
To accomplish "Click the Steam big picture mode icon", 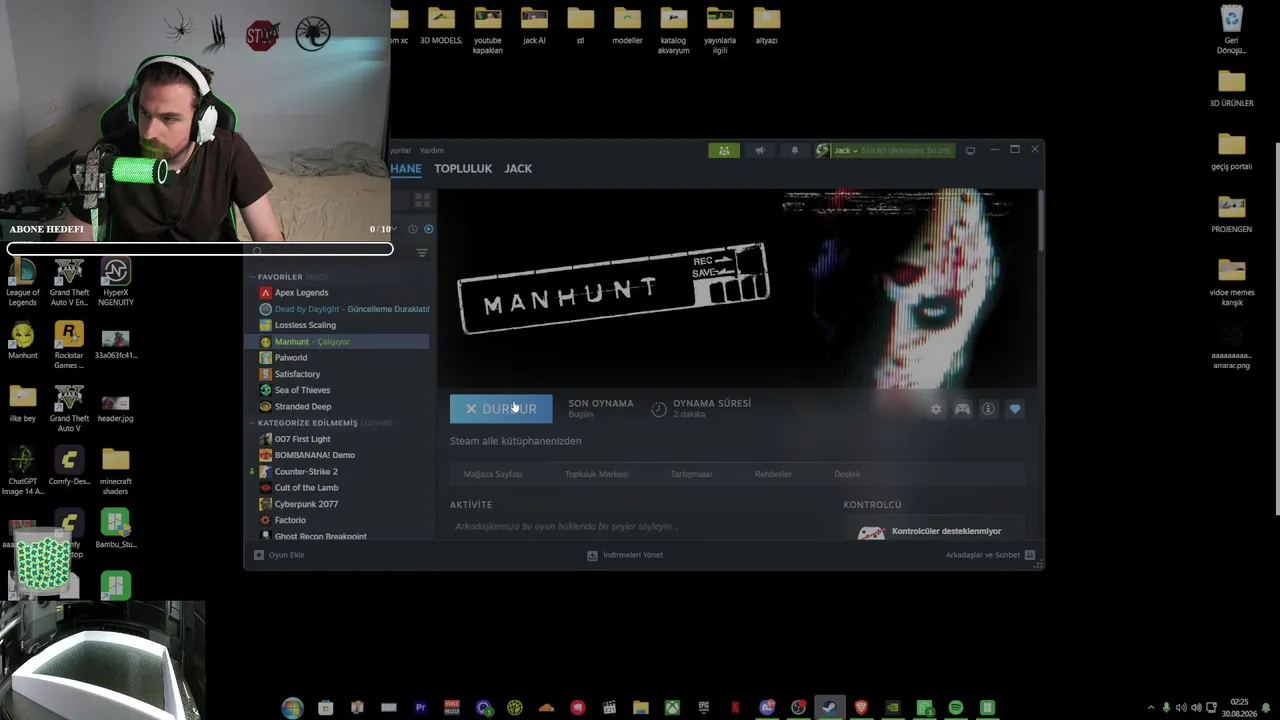I will [970, 150].
